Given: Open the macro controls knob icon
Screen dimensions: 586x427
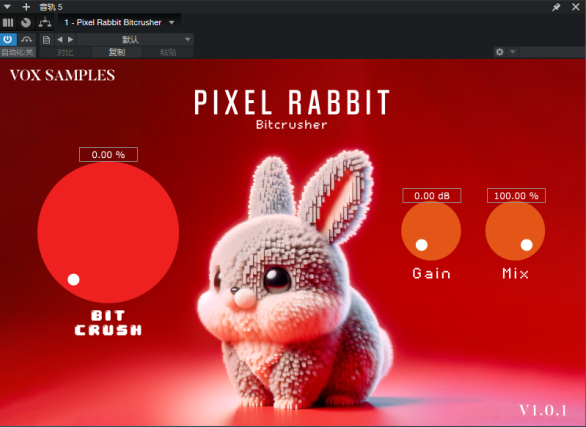Looking at the screenshot, I should pos(26,23).
